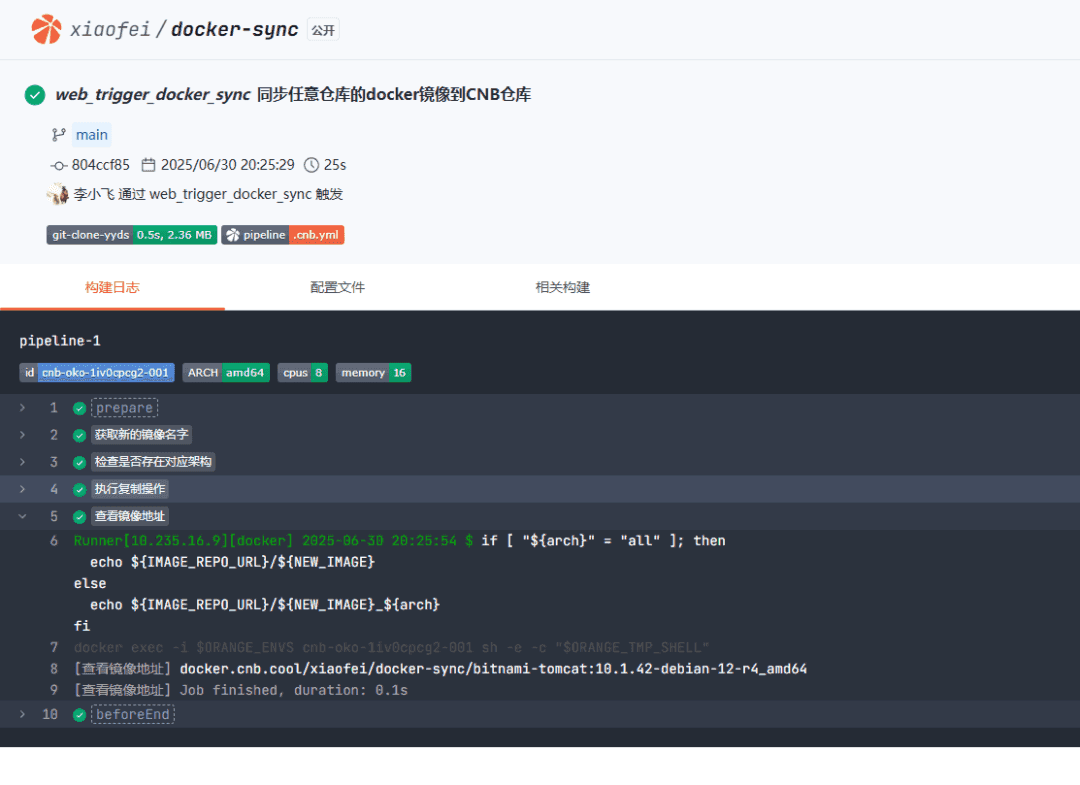The height and width of the screenshot is (785, 1080).
Task: Click the user avatar of 李小飞
Action: (58, 194)
